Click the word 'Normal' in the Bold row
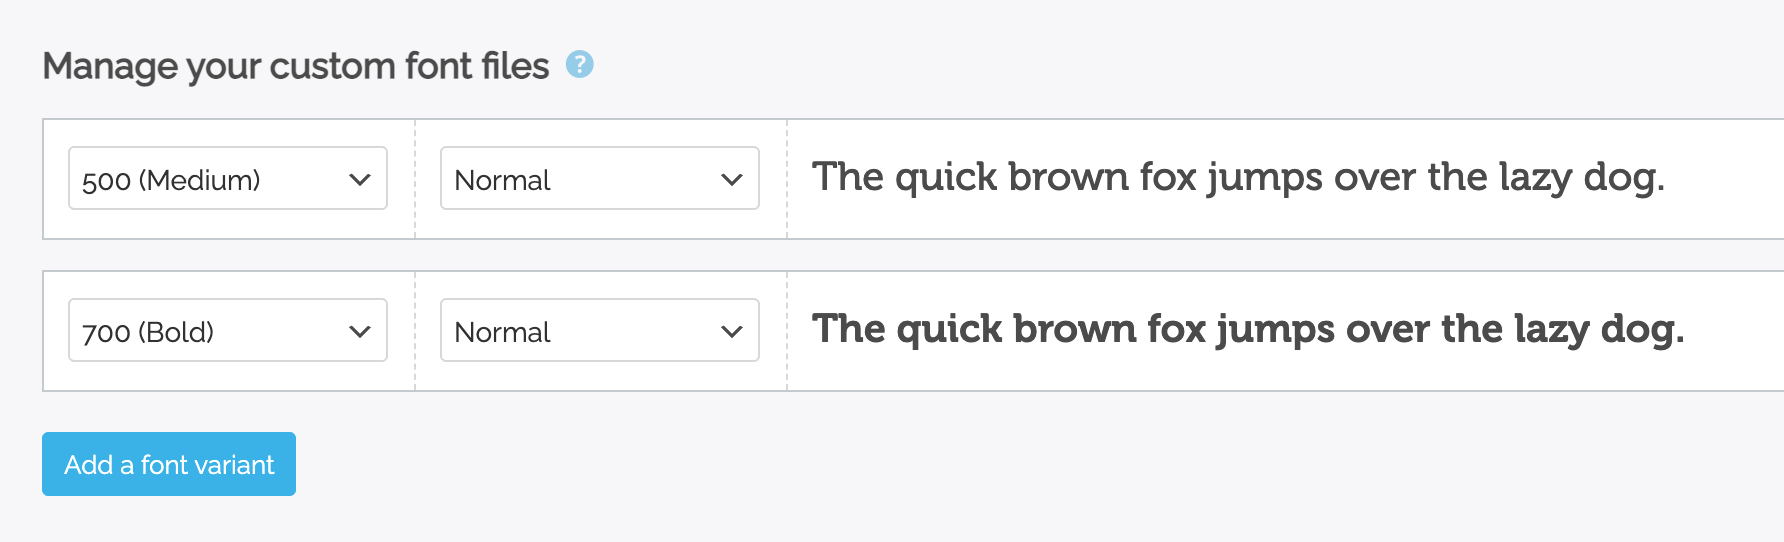Viewport: 1784px width, 542px height. tap(502, 333)
